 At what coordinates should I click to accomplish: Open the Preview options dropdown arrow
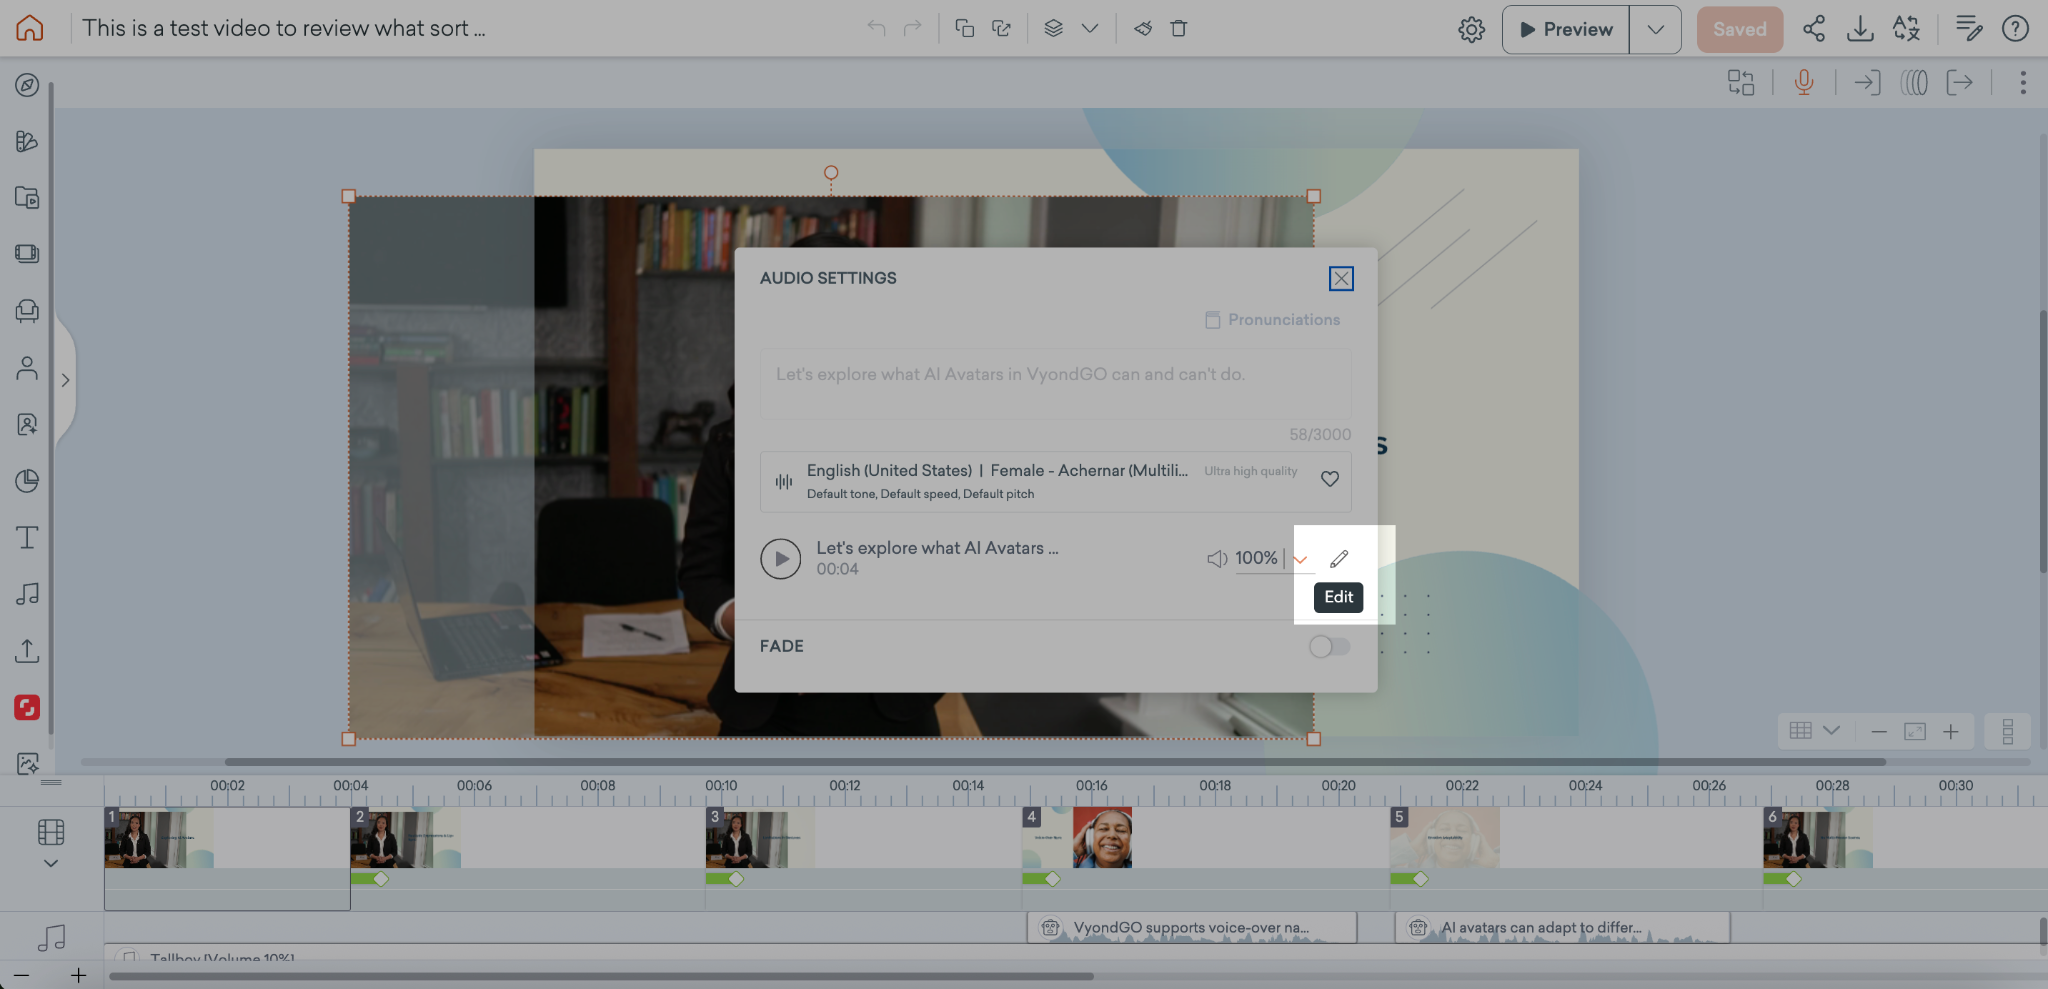click(x=1655, y=29)
